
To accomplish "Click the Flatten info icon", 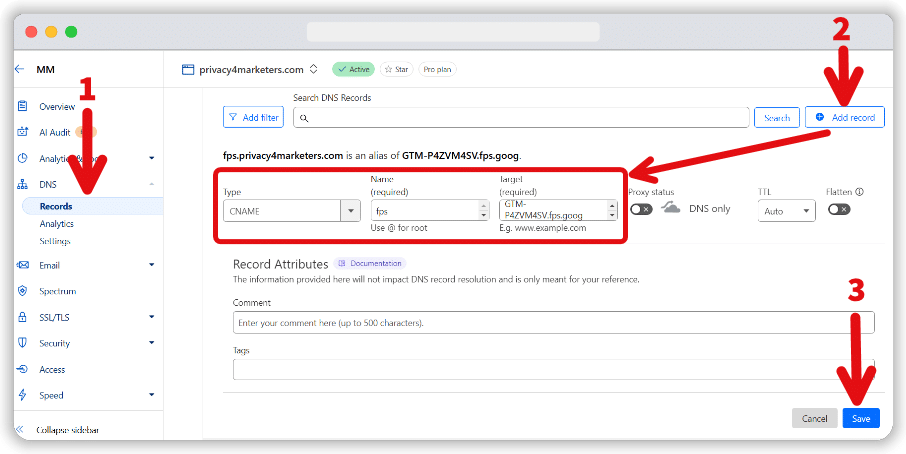I will (860, 192).
